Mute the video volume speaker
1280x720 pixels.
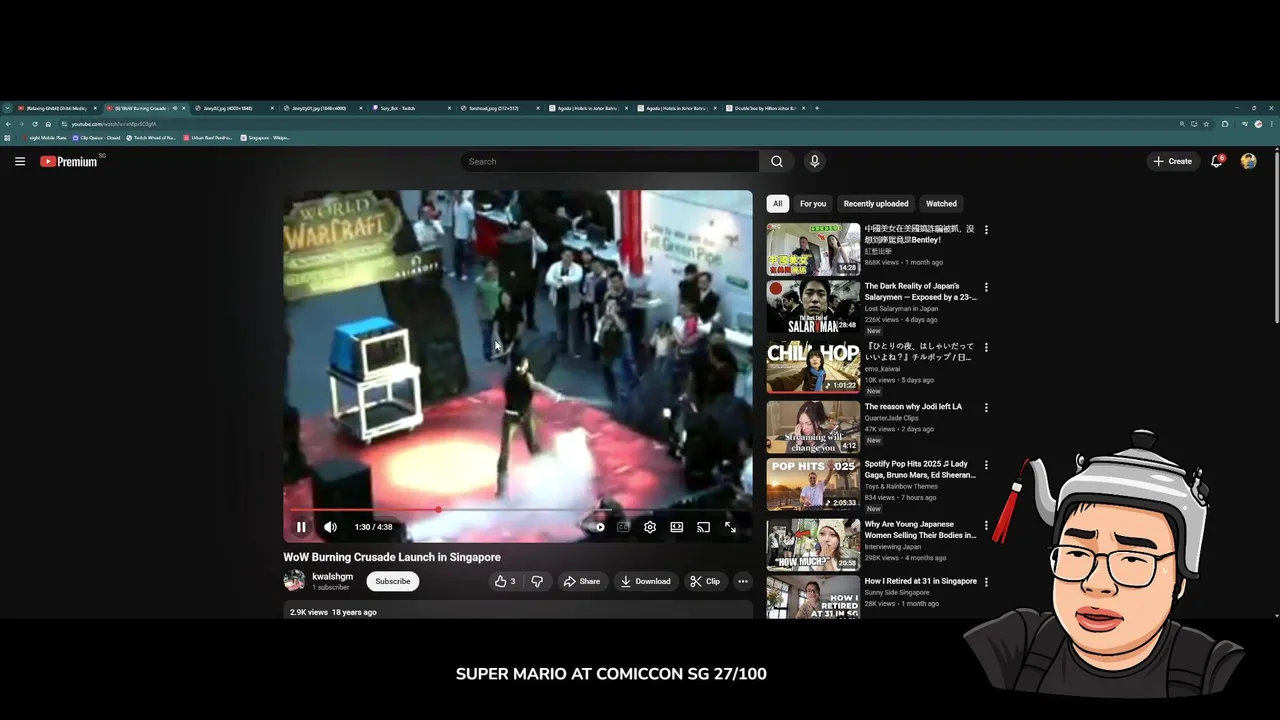330,527
